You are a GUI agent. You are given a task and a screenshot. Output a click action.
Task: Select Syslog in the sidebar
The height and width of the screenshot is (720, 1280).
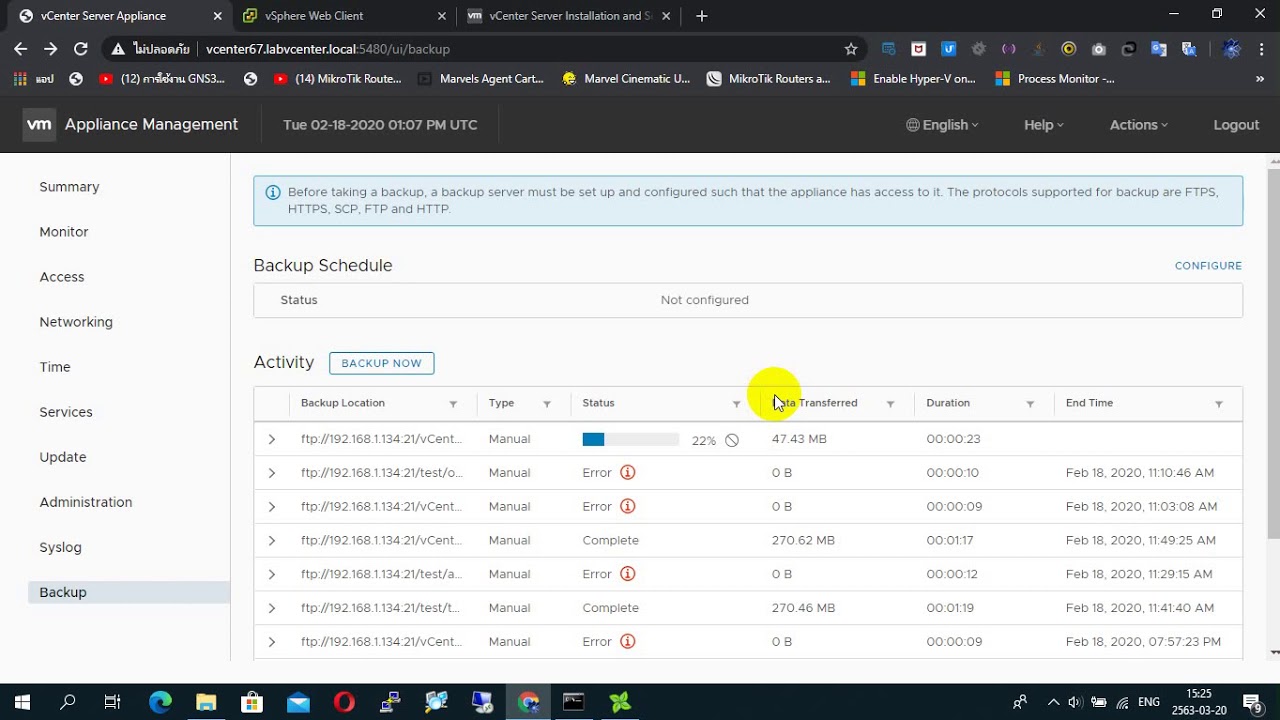60,547
